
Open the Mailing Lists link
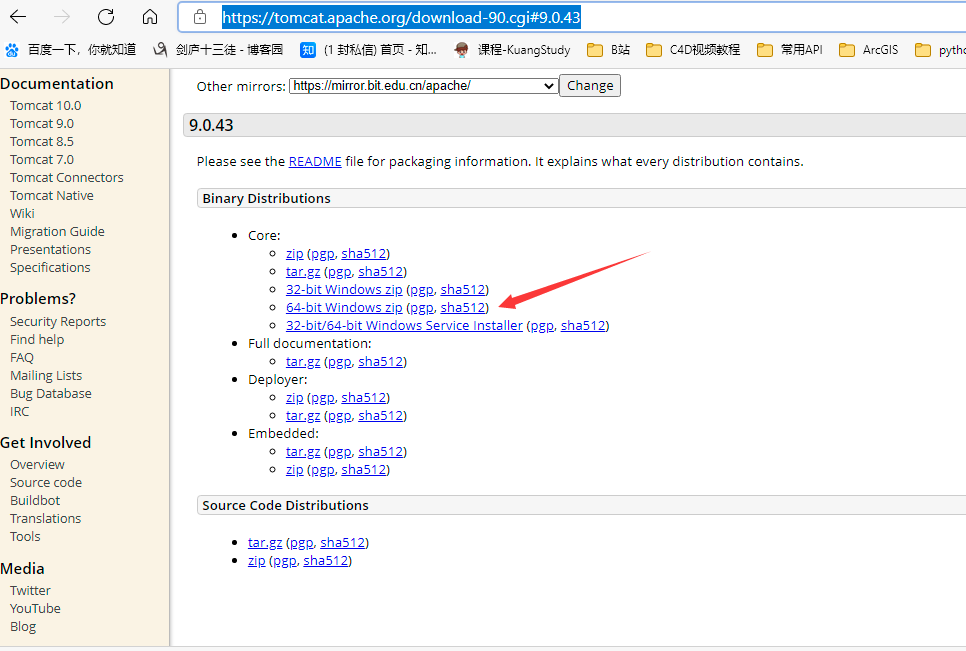46,376
